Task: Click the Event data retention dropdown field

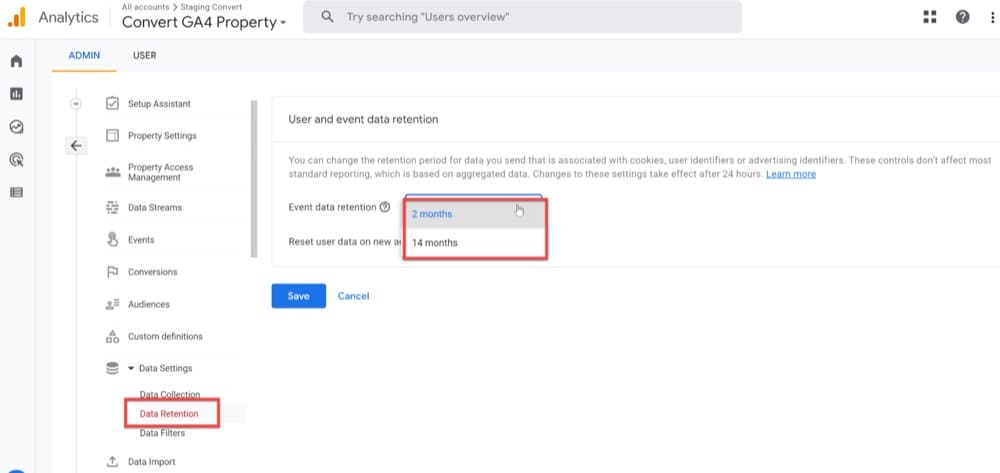Action: coord(473,196)
